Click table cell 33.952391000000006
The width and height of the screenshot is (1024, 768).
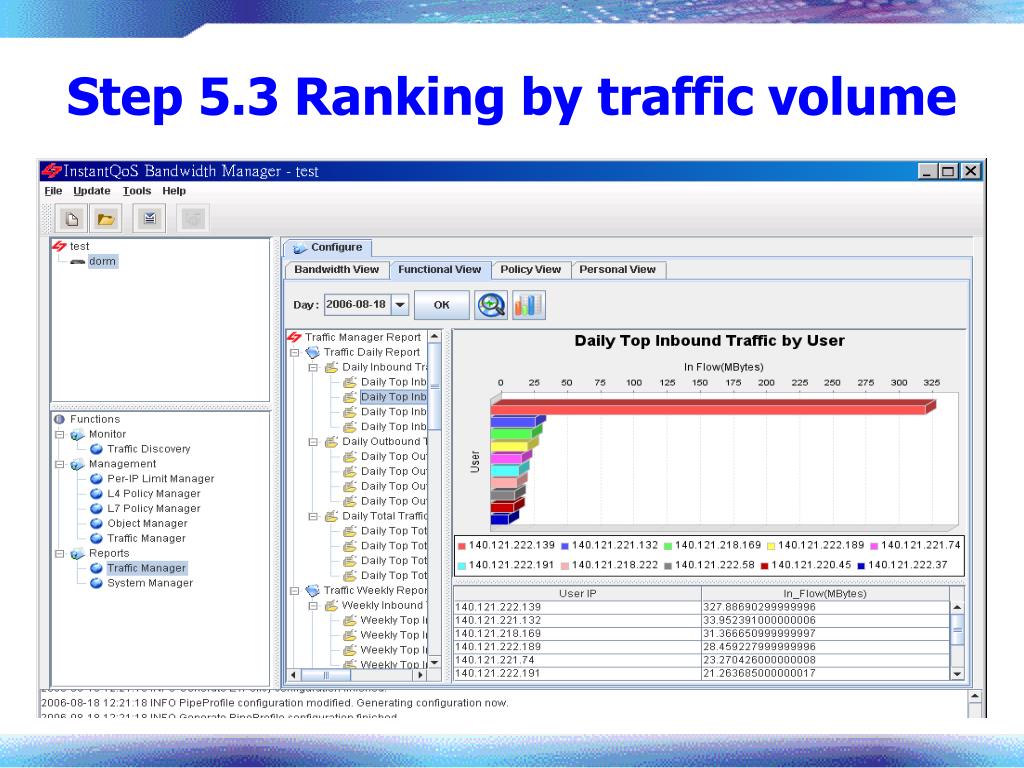(825, 620)
